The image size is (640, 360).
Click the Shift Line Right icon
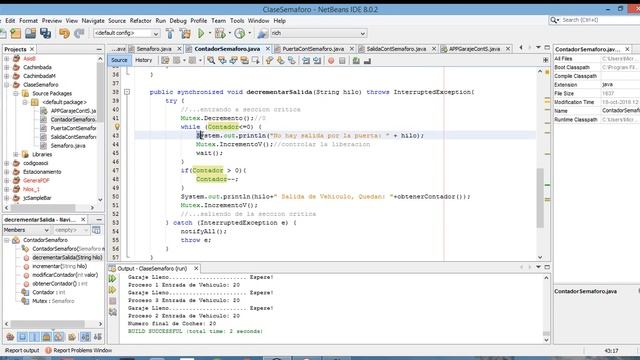[317, 60]
